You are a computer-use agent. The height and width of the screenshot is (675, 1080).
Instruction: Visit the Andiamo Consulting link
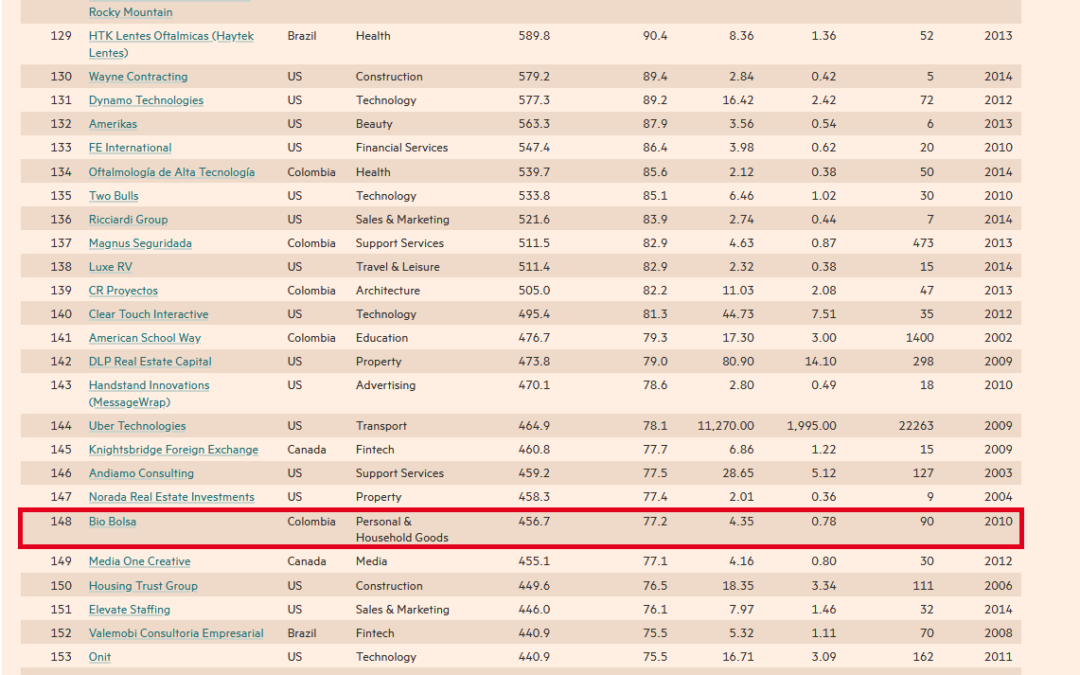coord(141,473)
